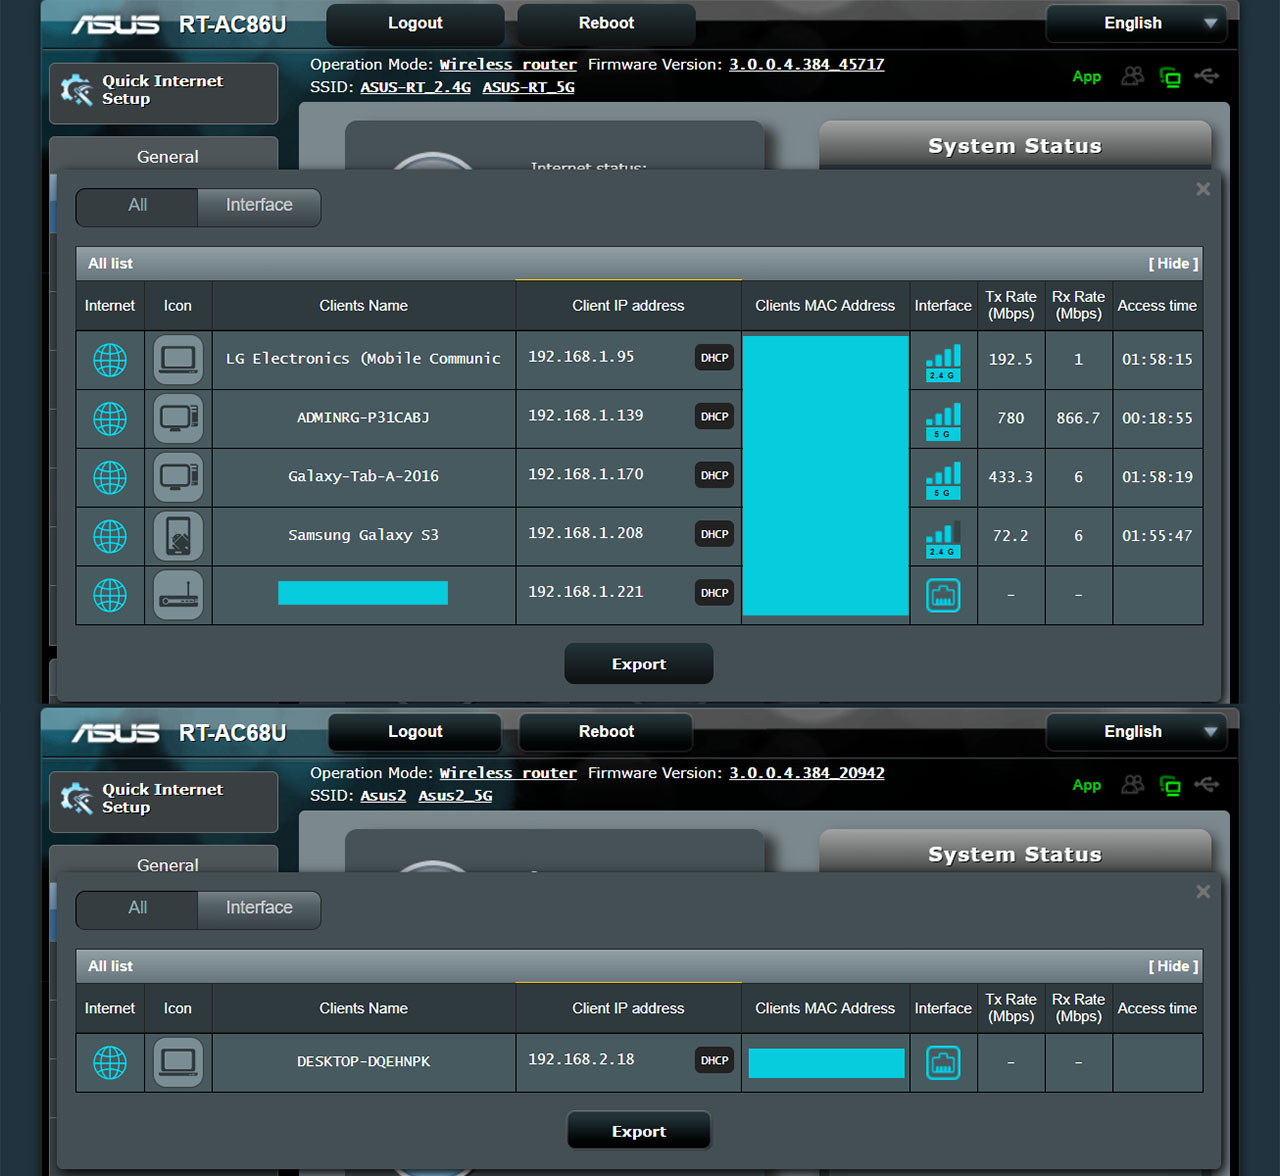Click wired interface icon for 192.168.1.221
This screenshot has height=1176, width=1280.
(943, 596)
